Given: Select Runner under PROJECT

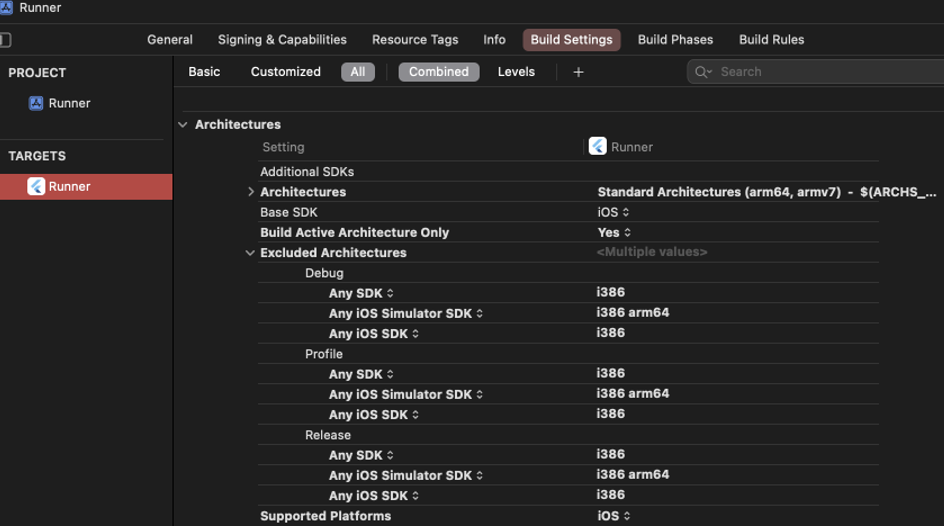Looking at the screenshot, I should click(x=60, y=103).
